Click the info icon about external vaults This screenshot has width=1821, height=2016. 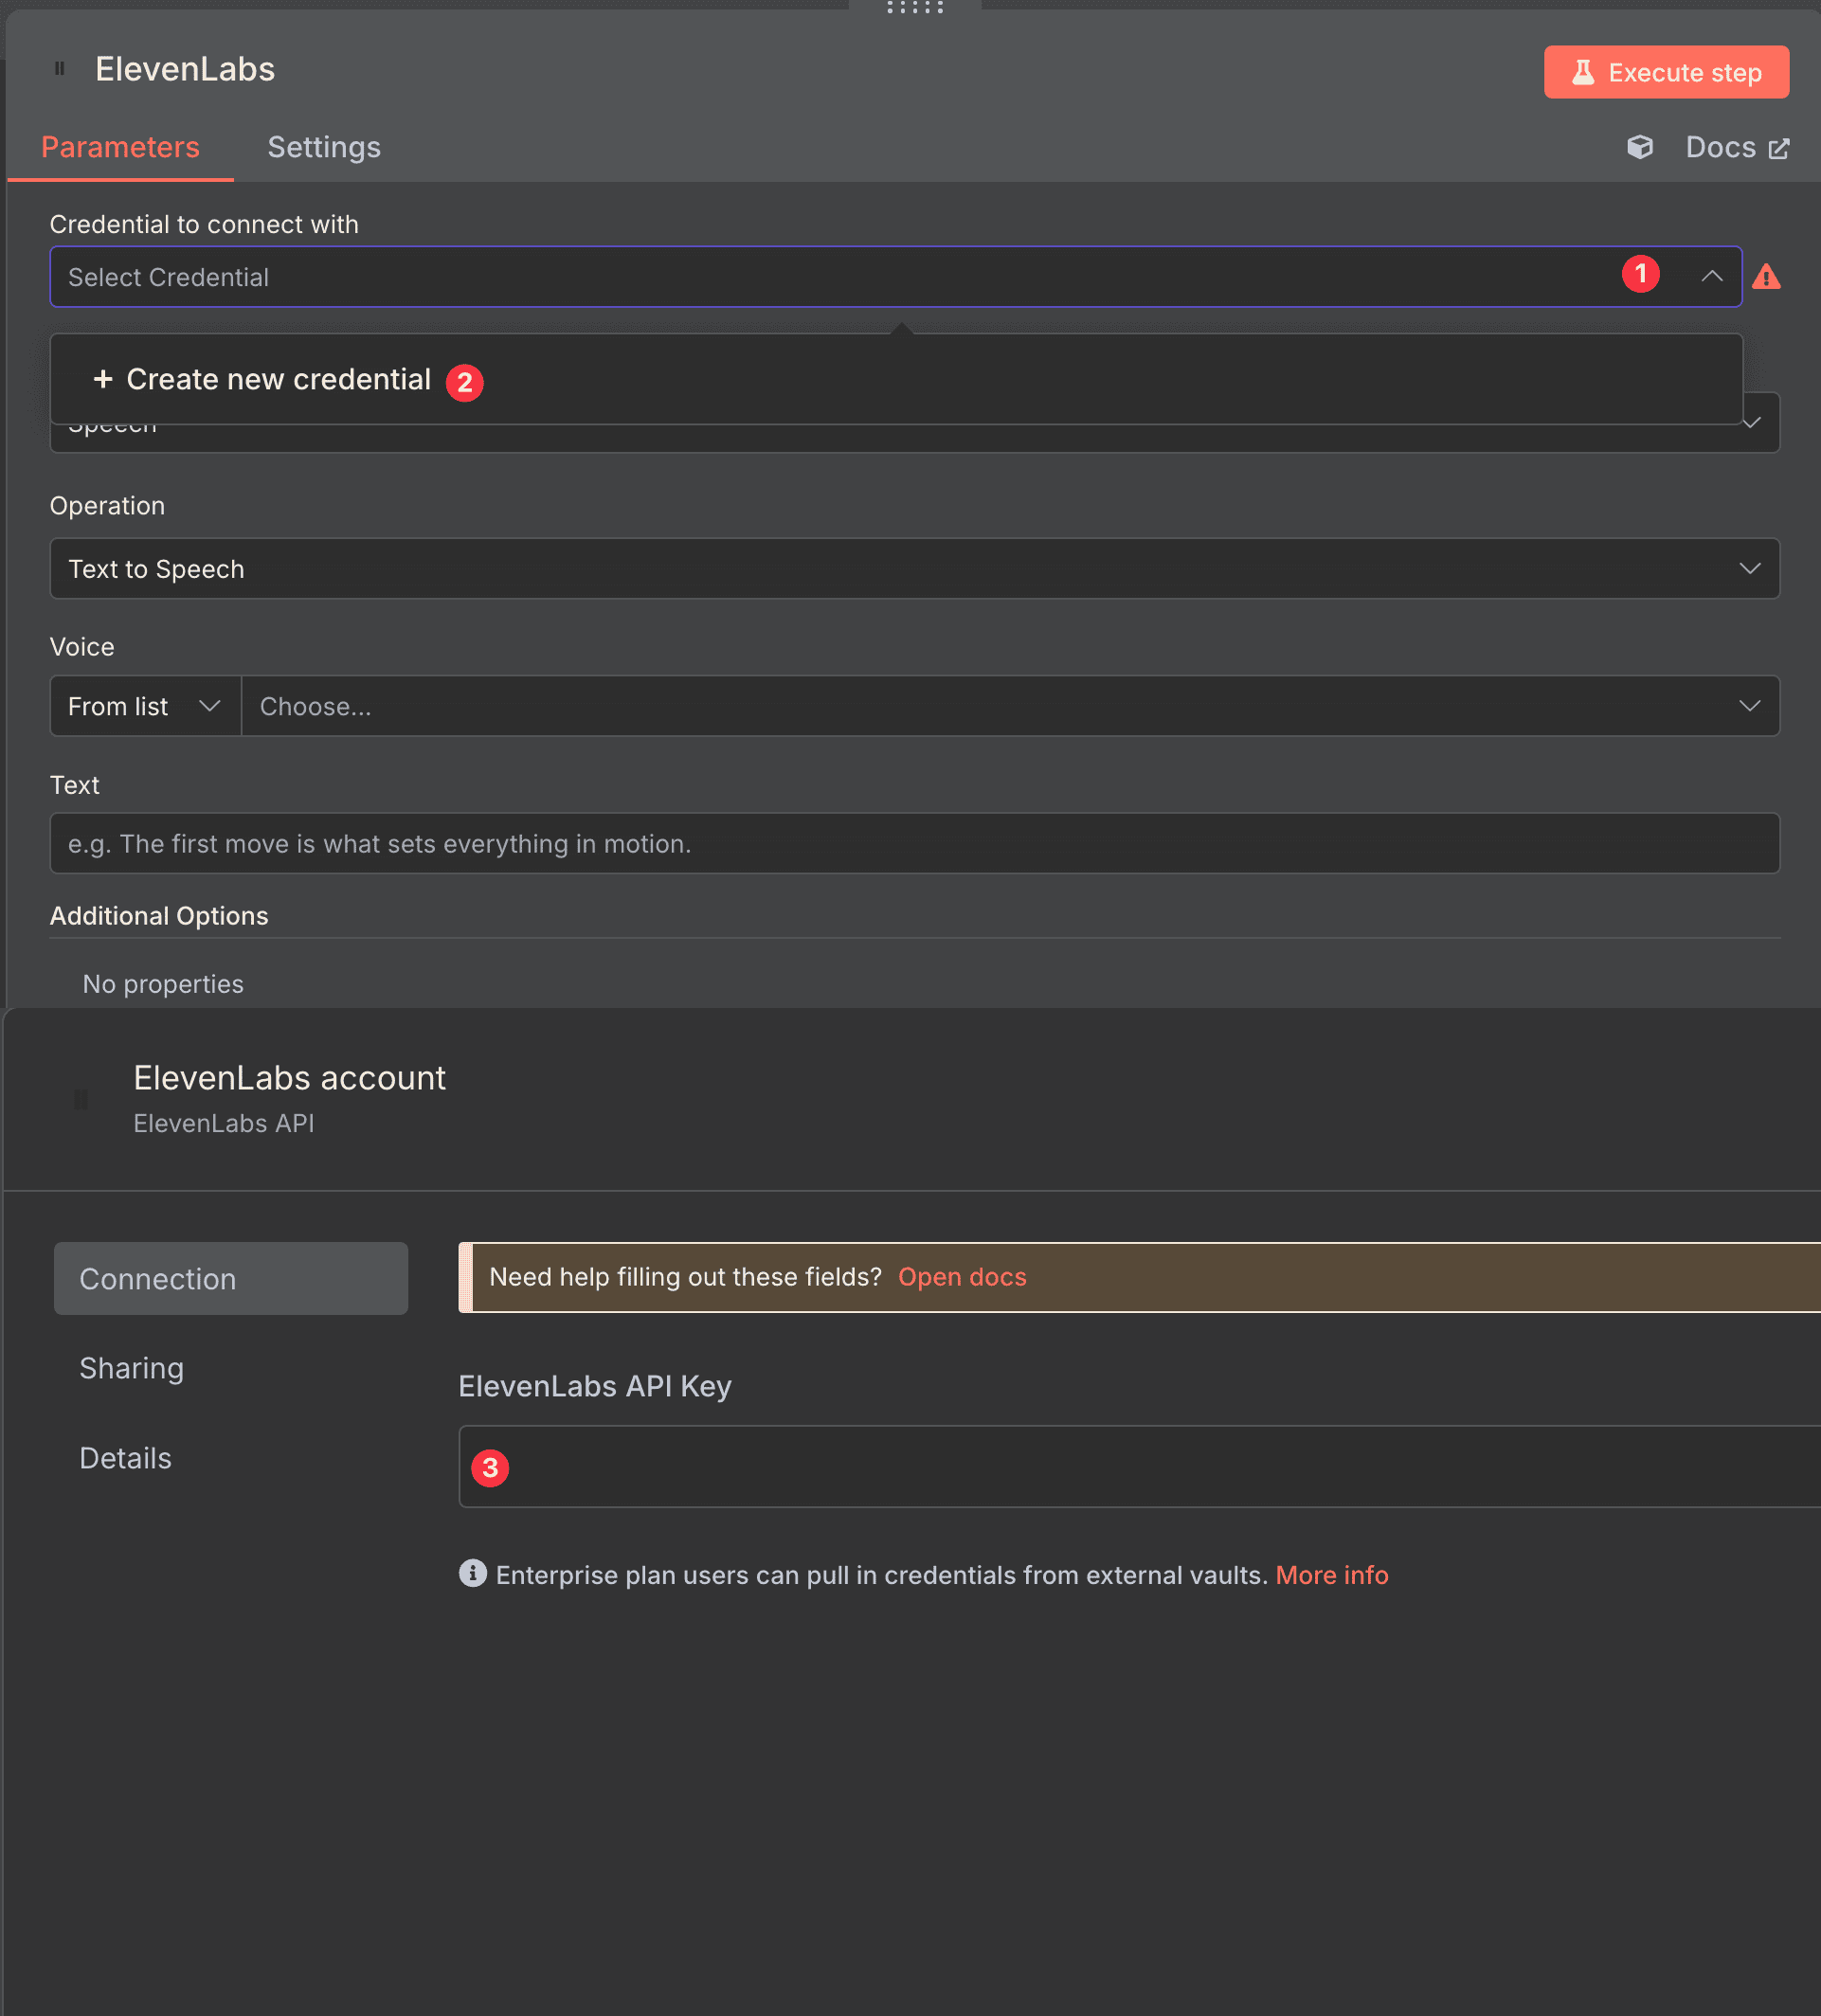[x=472, y=1574]
